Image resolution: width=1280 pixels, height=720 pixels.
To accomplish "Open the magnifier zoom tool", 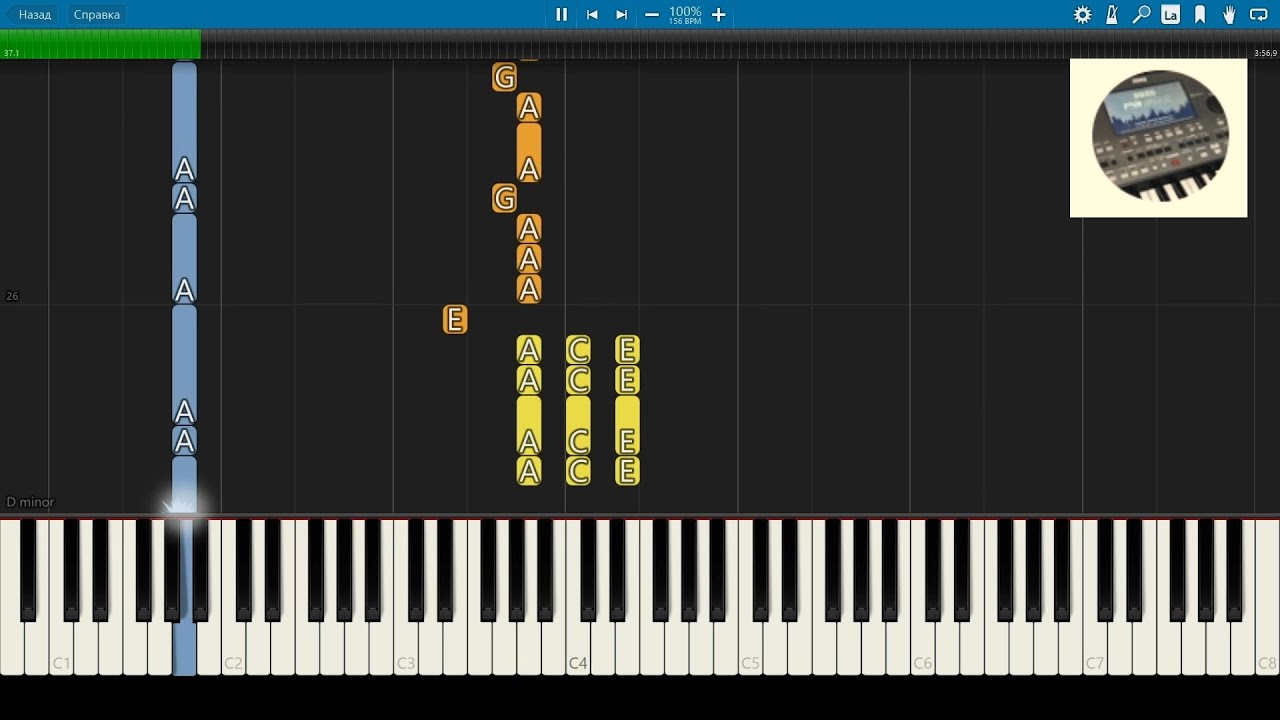I will point(1141,15).
